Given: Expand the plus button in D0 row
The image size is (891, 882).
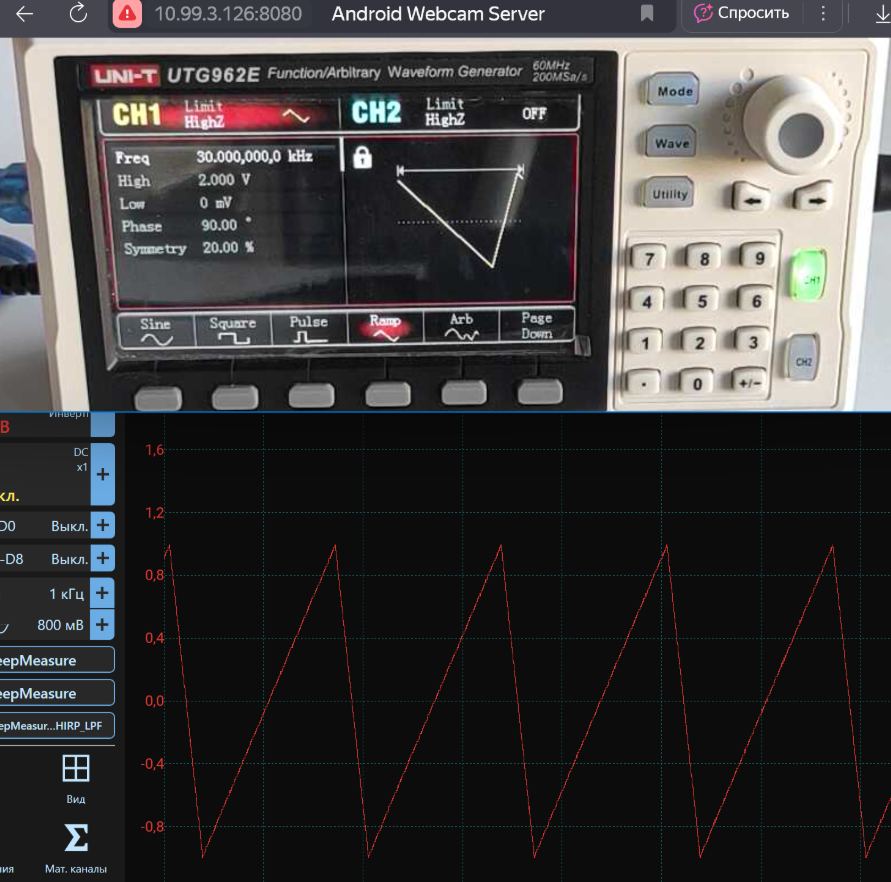Looking at the screenshot, I should (102, 526).
